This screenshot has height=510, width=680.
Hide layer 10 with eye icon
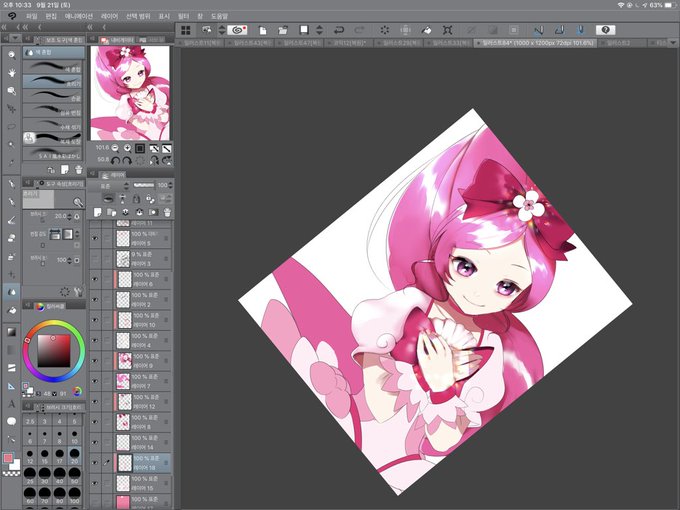pyautogui.click(x=95, y=320)
